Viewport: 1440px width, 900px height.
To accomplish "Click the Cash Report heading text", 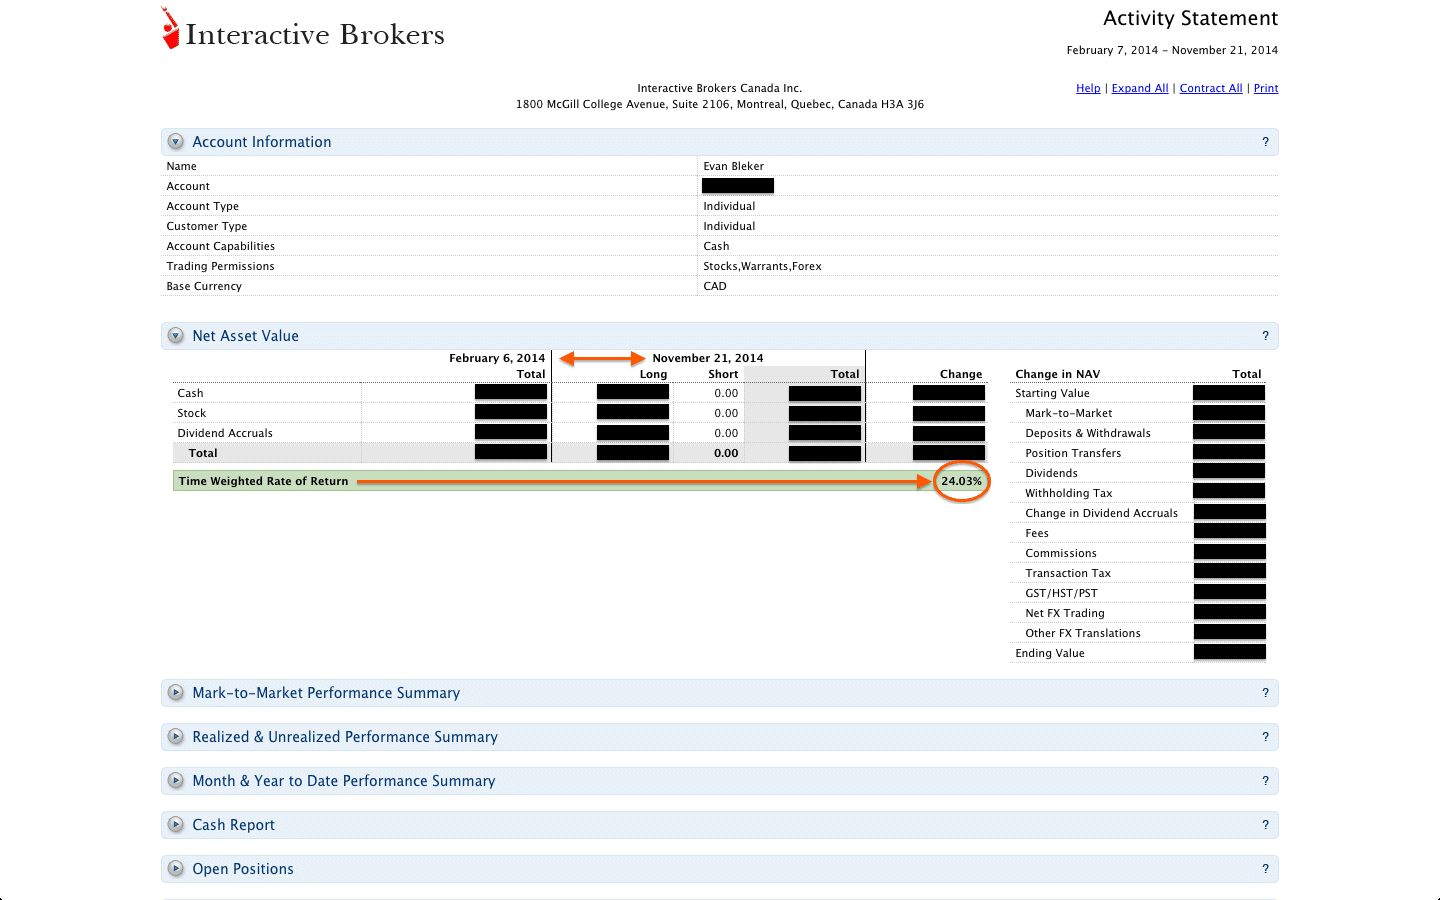I will pyautogui.click(x=233, y=825).
